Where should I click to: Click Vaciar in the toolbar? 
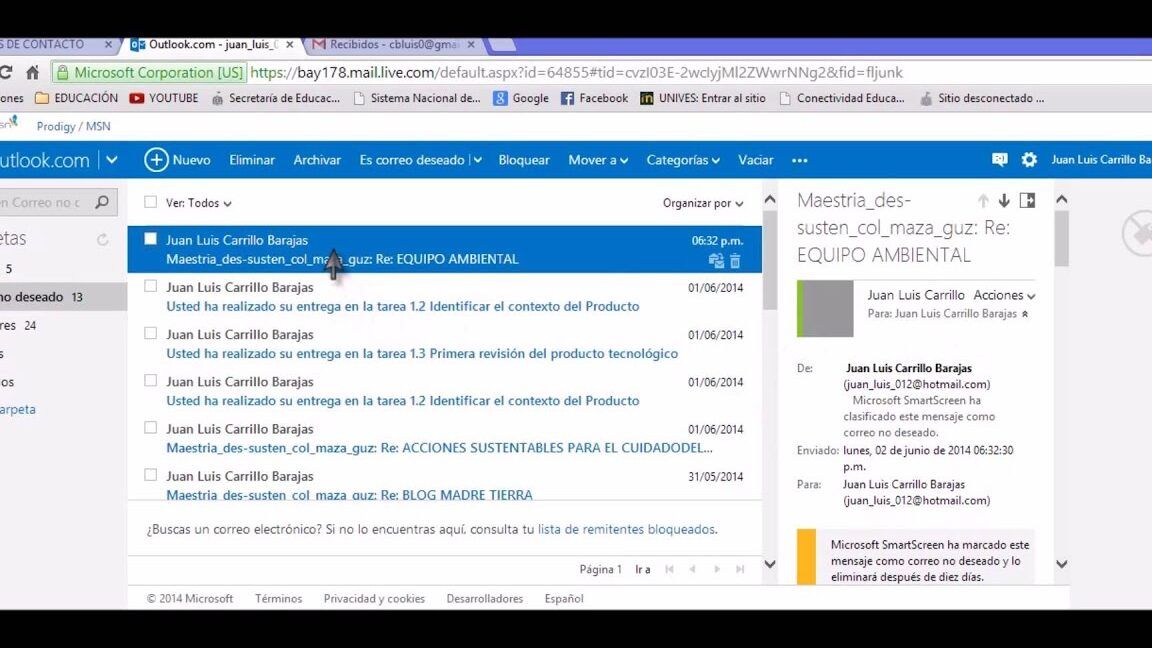pos(755,160)
